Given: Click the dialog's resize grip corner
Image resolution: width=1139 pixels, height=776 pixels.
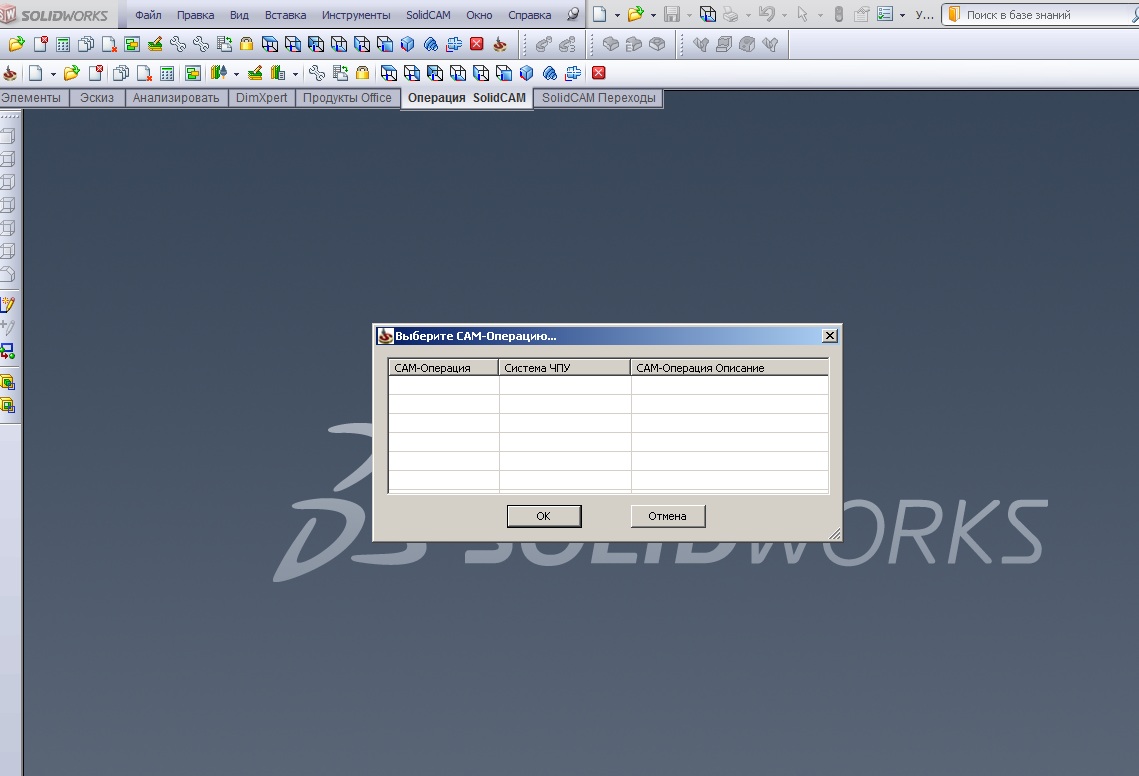Looking at the screenshot, I should coord(835,534).
